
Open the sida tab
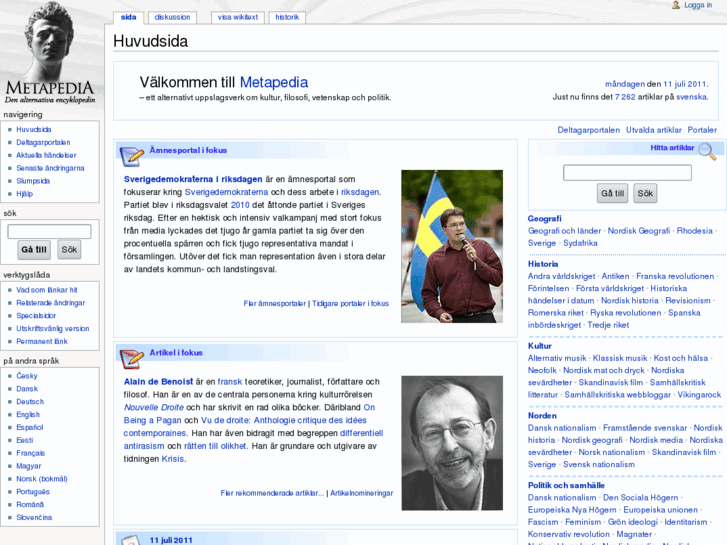[128, 17]
